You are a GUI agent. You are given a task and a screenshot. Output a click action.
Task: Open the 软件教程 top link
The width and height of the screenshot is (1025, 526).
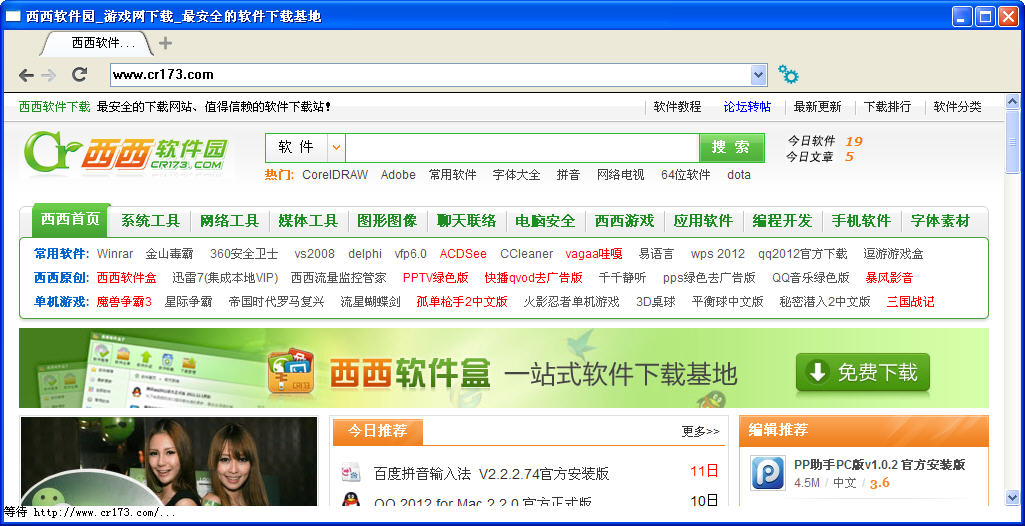pyautogui.click(x=677, y=107)
